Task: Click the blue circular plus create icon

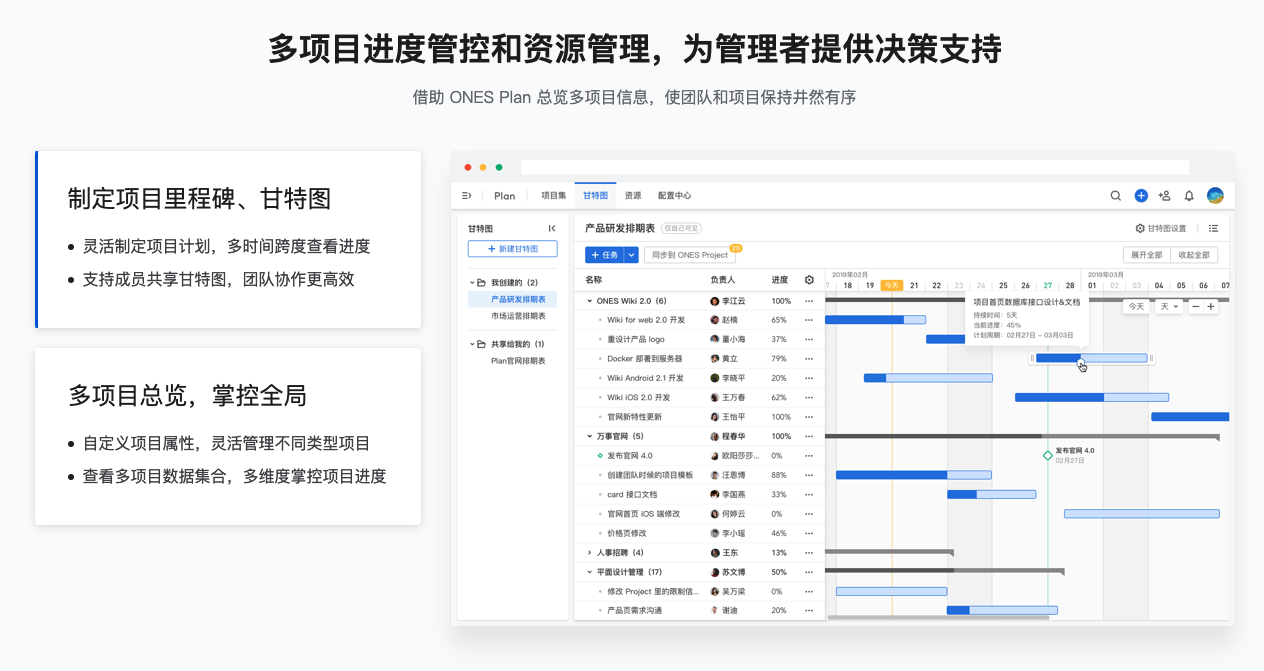Action: pyautogui.click(x=1141, y=196)
